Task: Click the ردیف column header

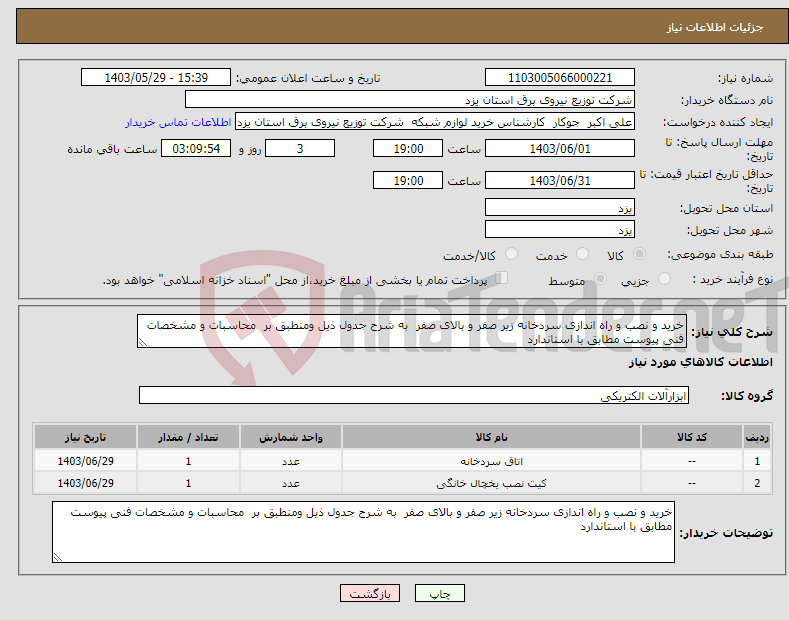Action: (757, 437)
